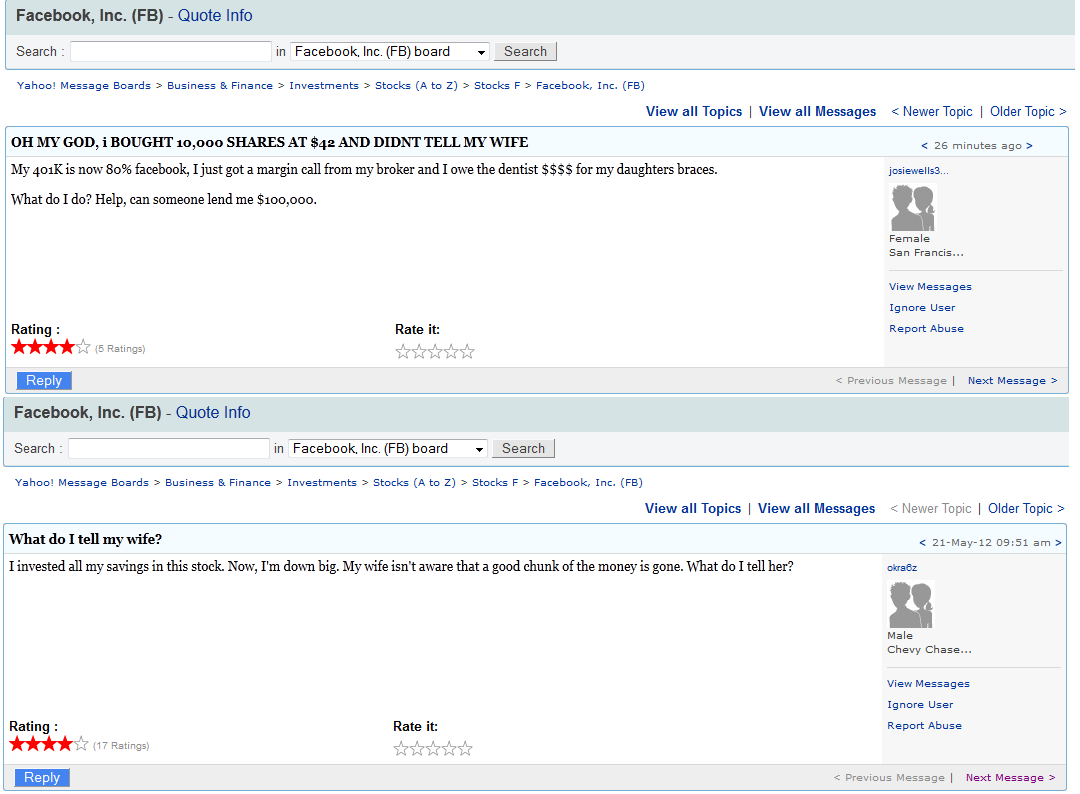1080x794 pixels.
Task: Open okra6z username profile link
Action: pyautogui.click(x=902, y=567)
